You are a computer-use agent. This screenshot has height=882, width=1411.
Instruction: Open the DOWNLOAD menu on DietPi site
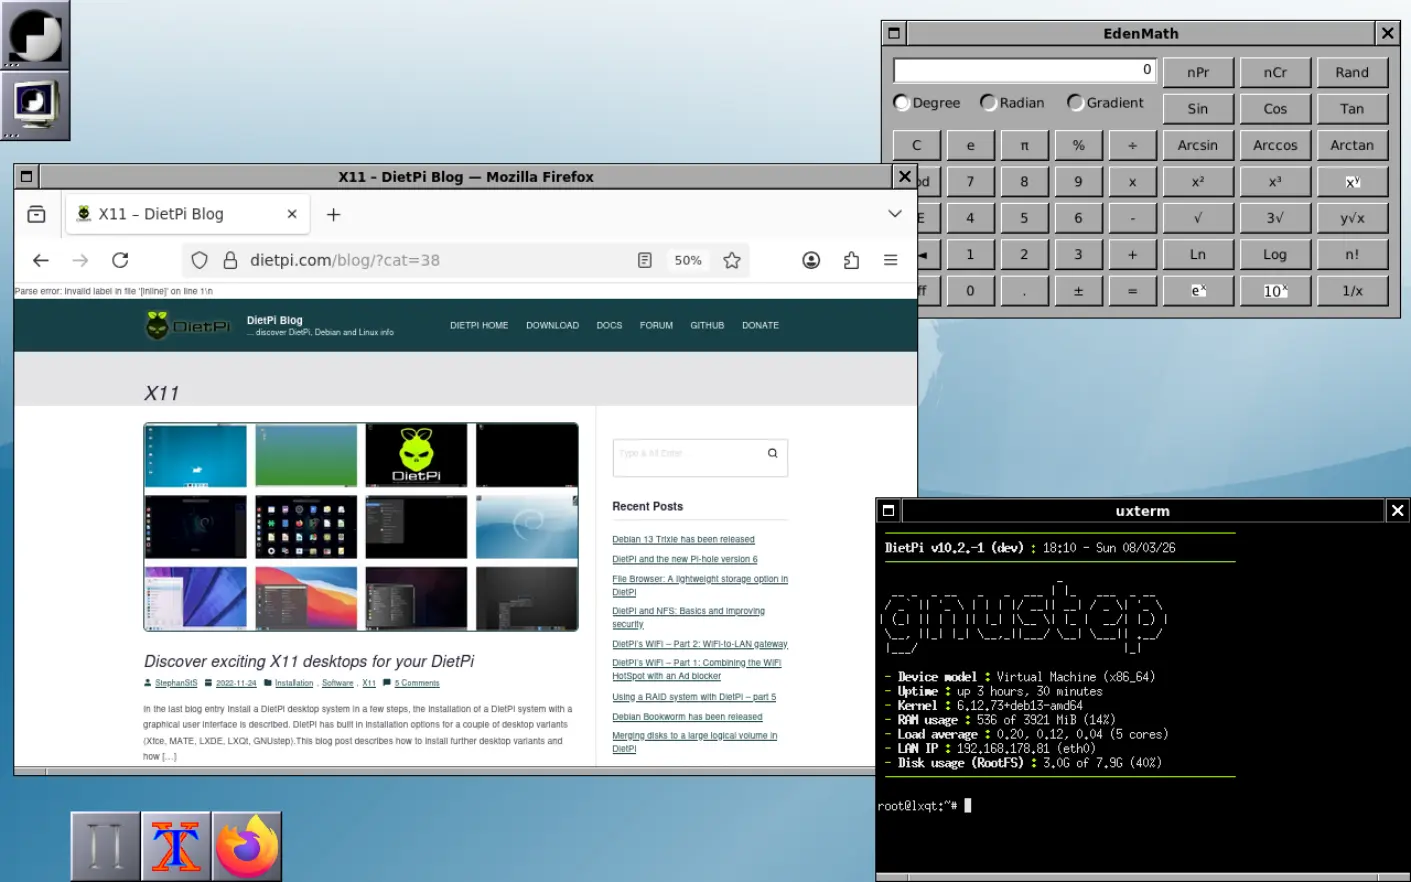click(552, 326)
